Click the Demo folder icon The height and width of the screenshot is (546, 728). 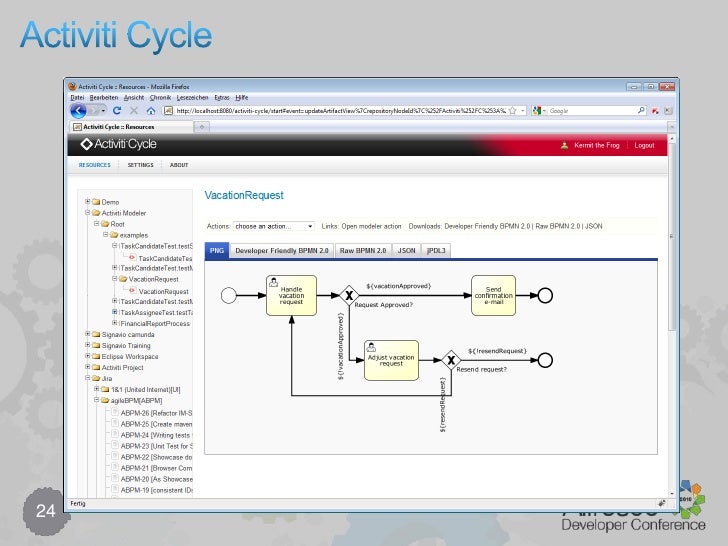click(x=96, y=202)
